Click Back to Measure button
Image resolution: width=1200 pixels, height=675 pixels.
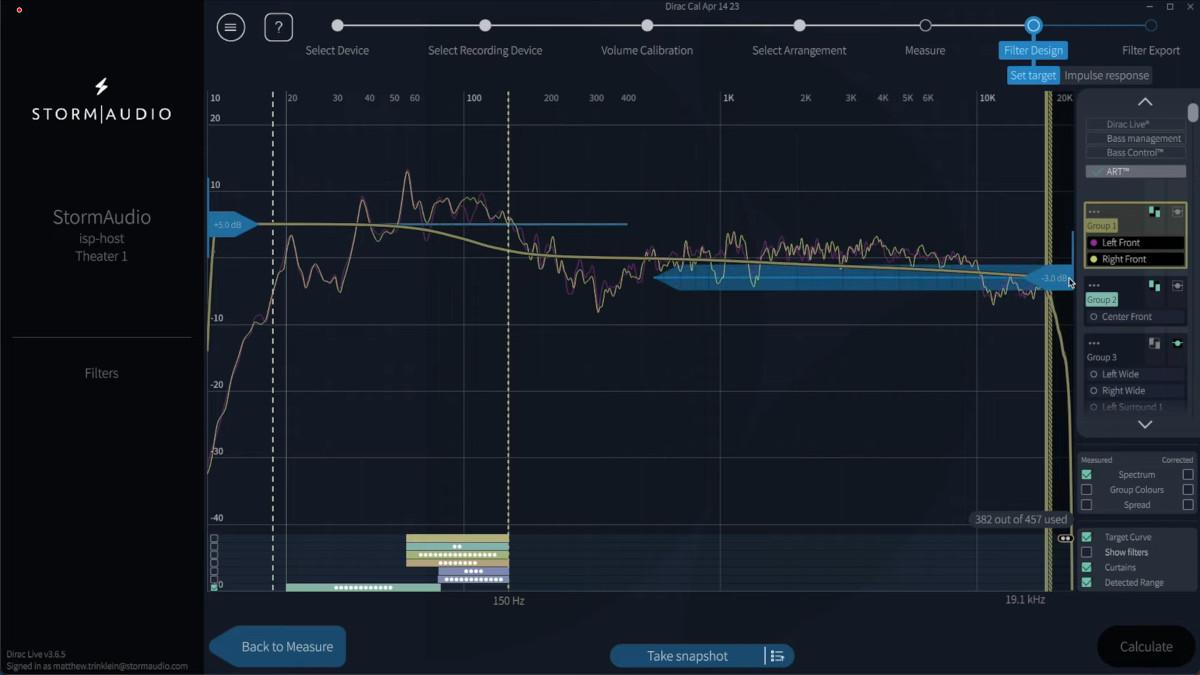[x=279, y=647]
